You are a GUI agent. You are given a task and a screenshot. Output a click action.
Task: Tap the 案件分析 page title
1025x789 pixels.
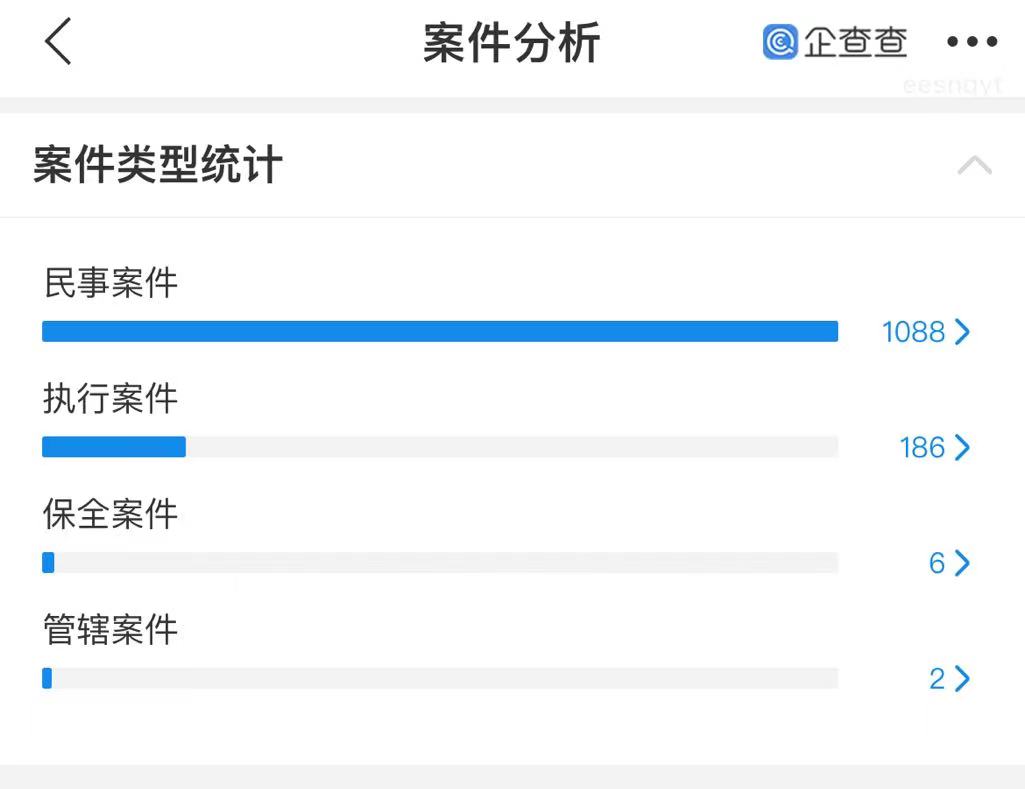(512, 42)
